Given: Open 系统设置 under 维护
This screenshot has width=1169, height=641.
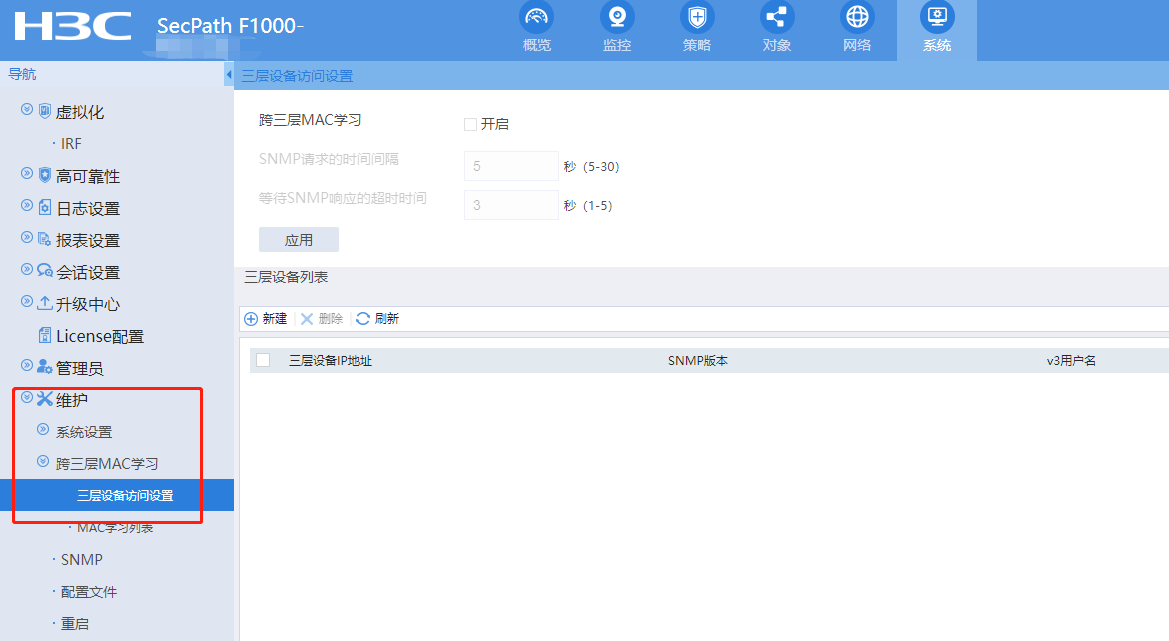Looking at the screenshot, I should tap(84, 432).
